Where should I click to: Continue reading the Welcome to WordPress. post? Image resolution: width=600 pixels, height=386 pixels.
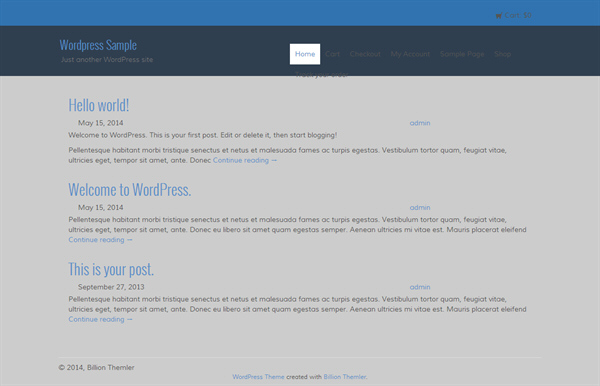pyautogui.click(x=101, y=240)
